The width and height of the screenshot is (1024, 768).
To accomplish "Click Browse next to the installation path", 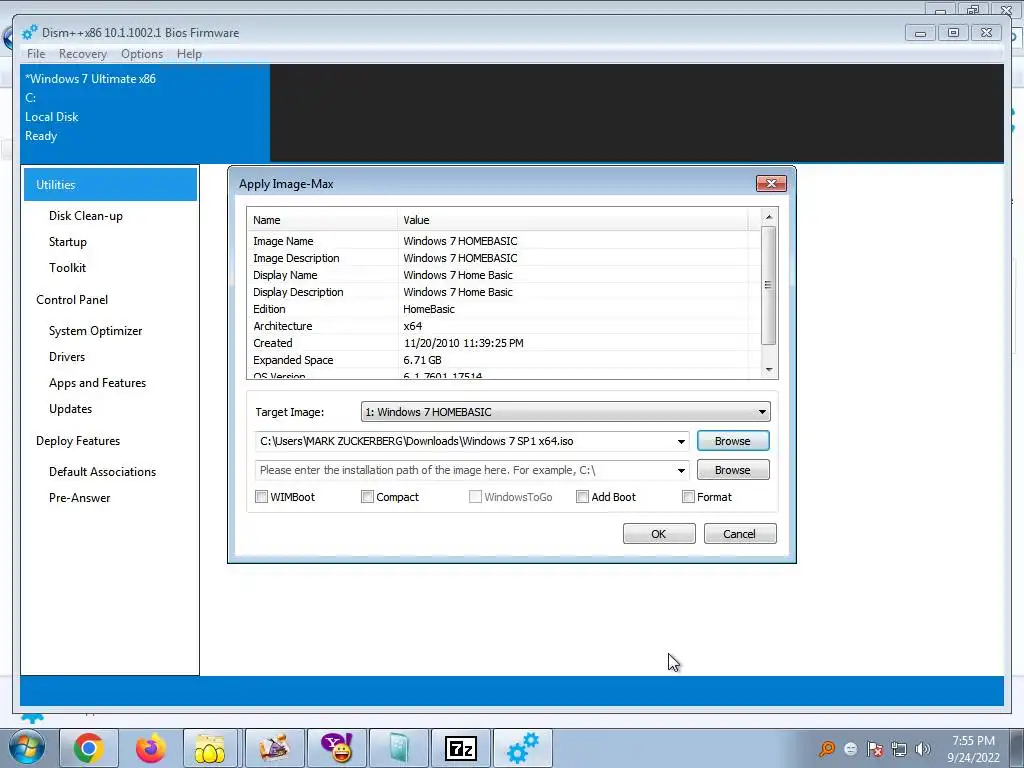I will (x=733, y=470).
